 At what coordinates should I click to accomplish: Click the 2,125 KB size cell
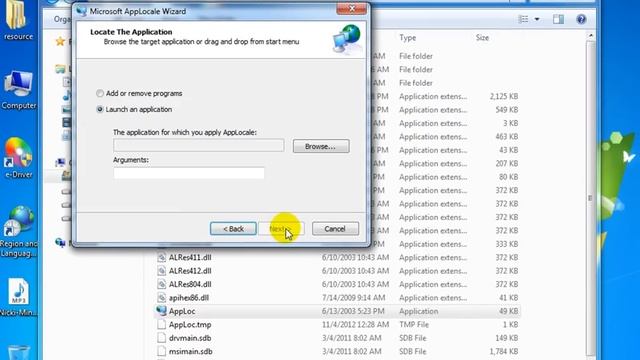tap(504, 97)
